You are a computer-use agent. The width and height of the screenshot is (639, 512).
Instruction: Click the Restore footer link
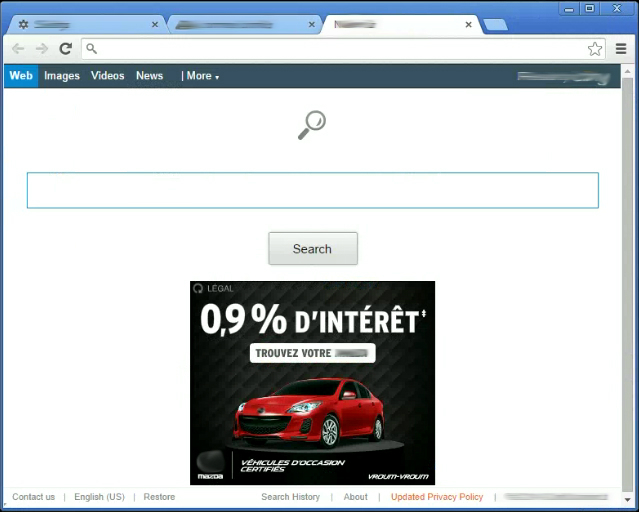pyautogui.click(x=159, y=497)
